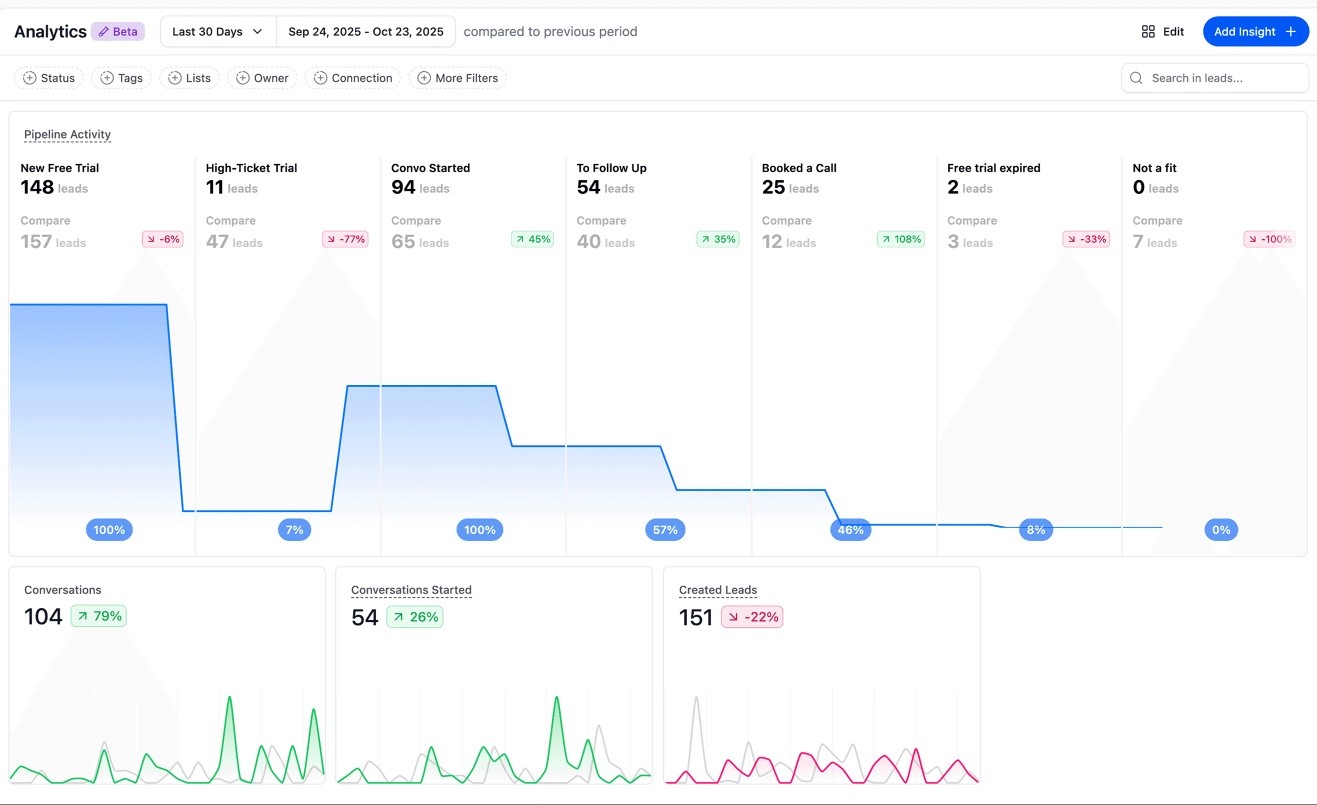Click the Analytics page title

click(50, 32)
